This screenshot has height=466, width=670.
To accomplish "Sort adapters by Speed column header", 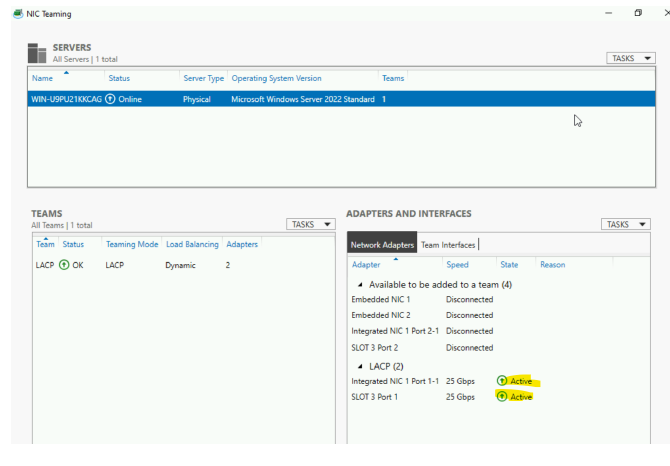I will (457, 264).
